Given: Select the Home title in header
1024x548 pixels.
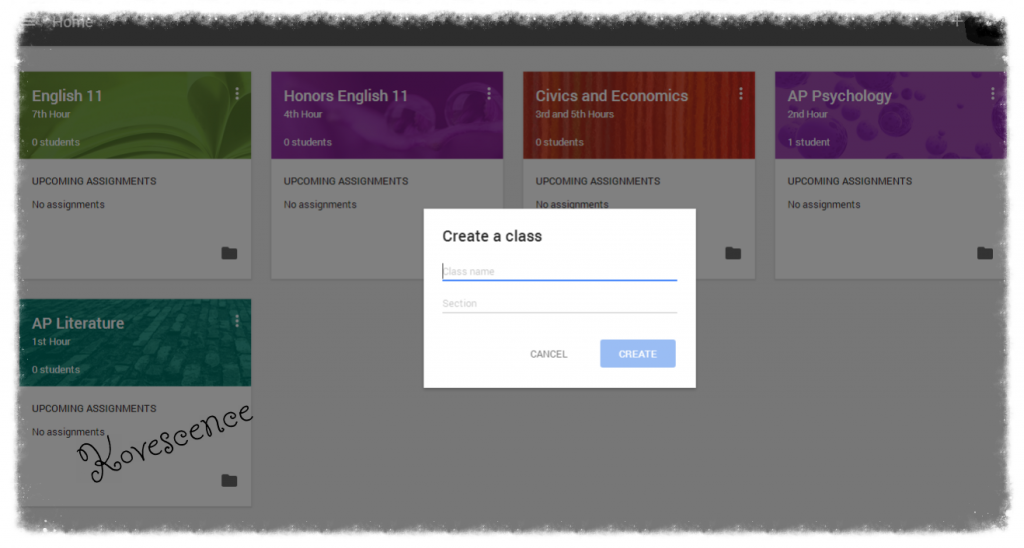Looking at the screenshot, I should [x=73, y=22].
